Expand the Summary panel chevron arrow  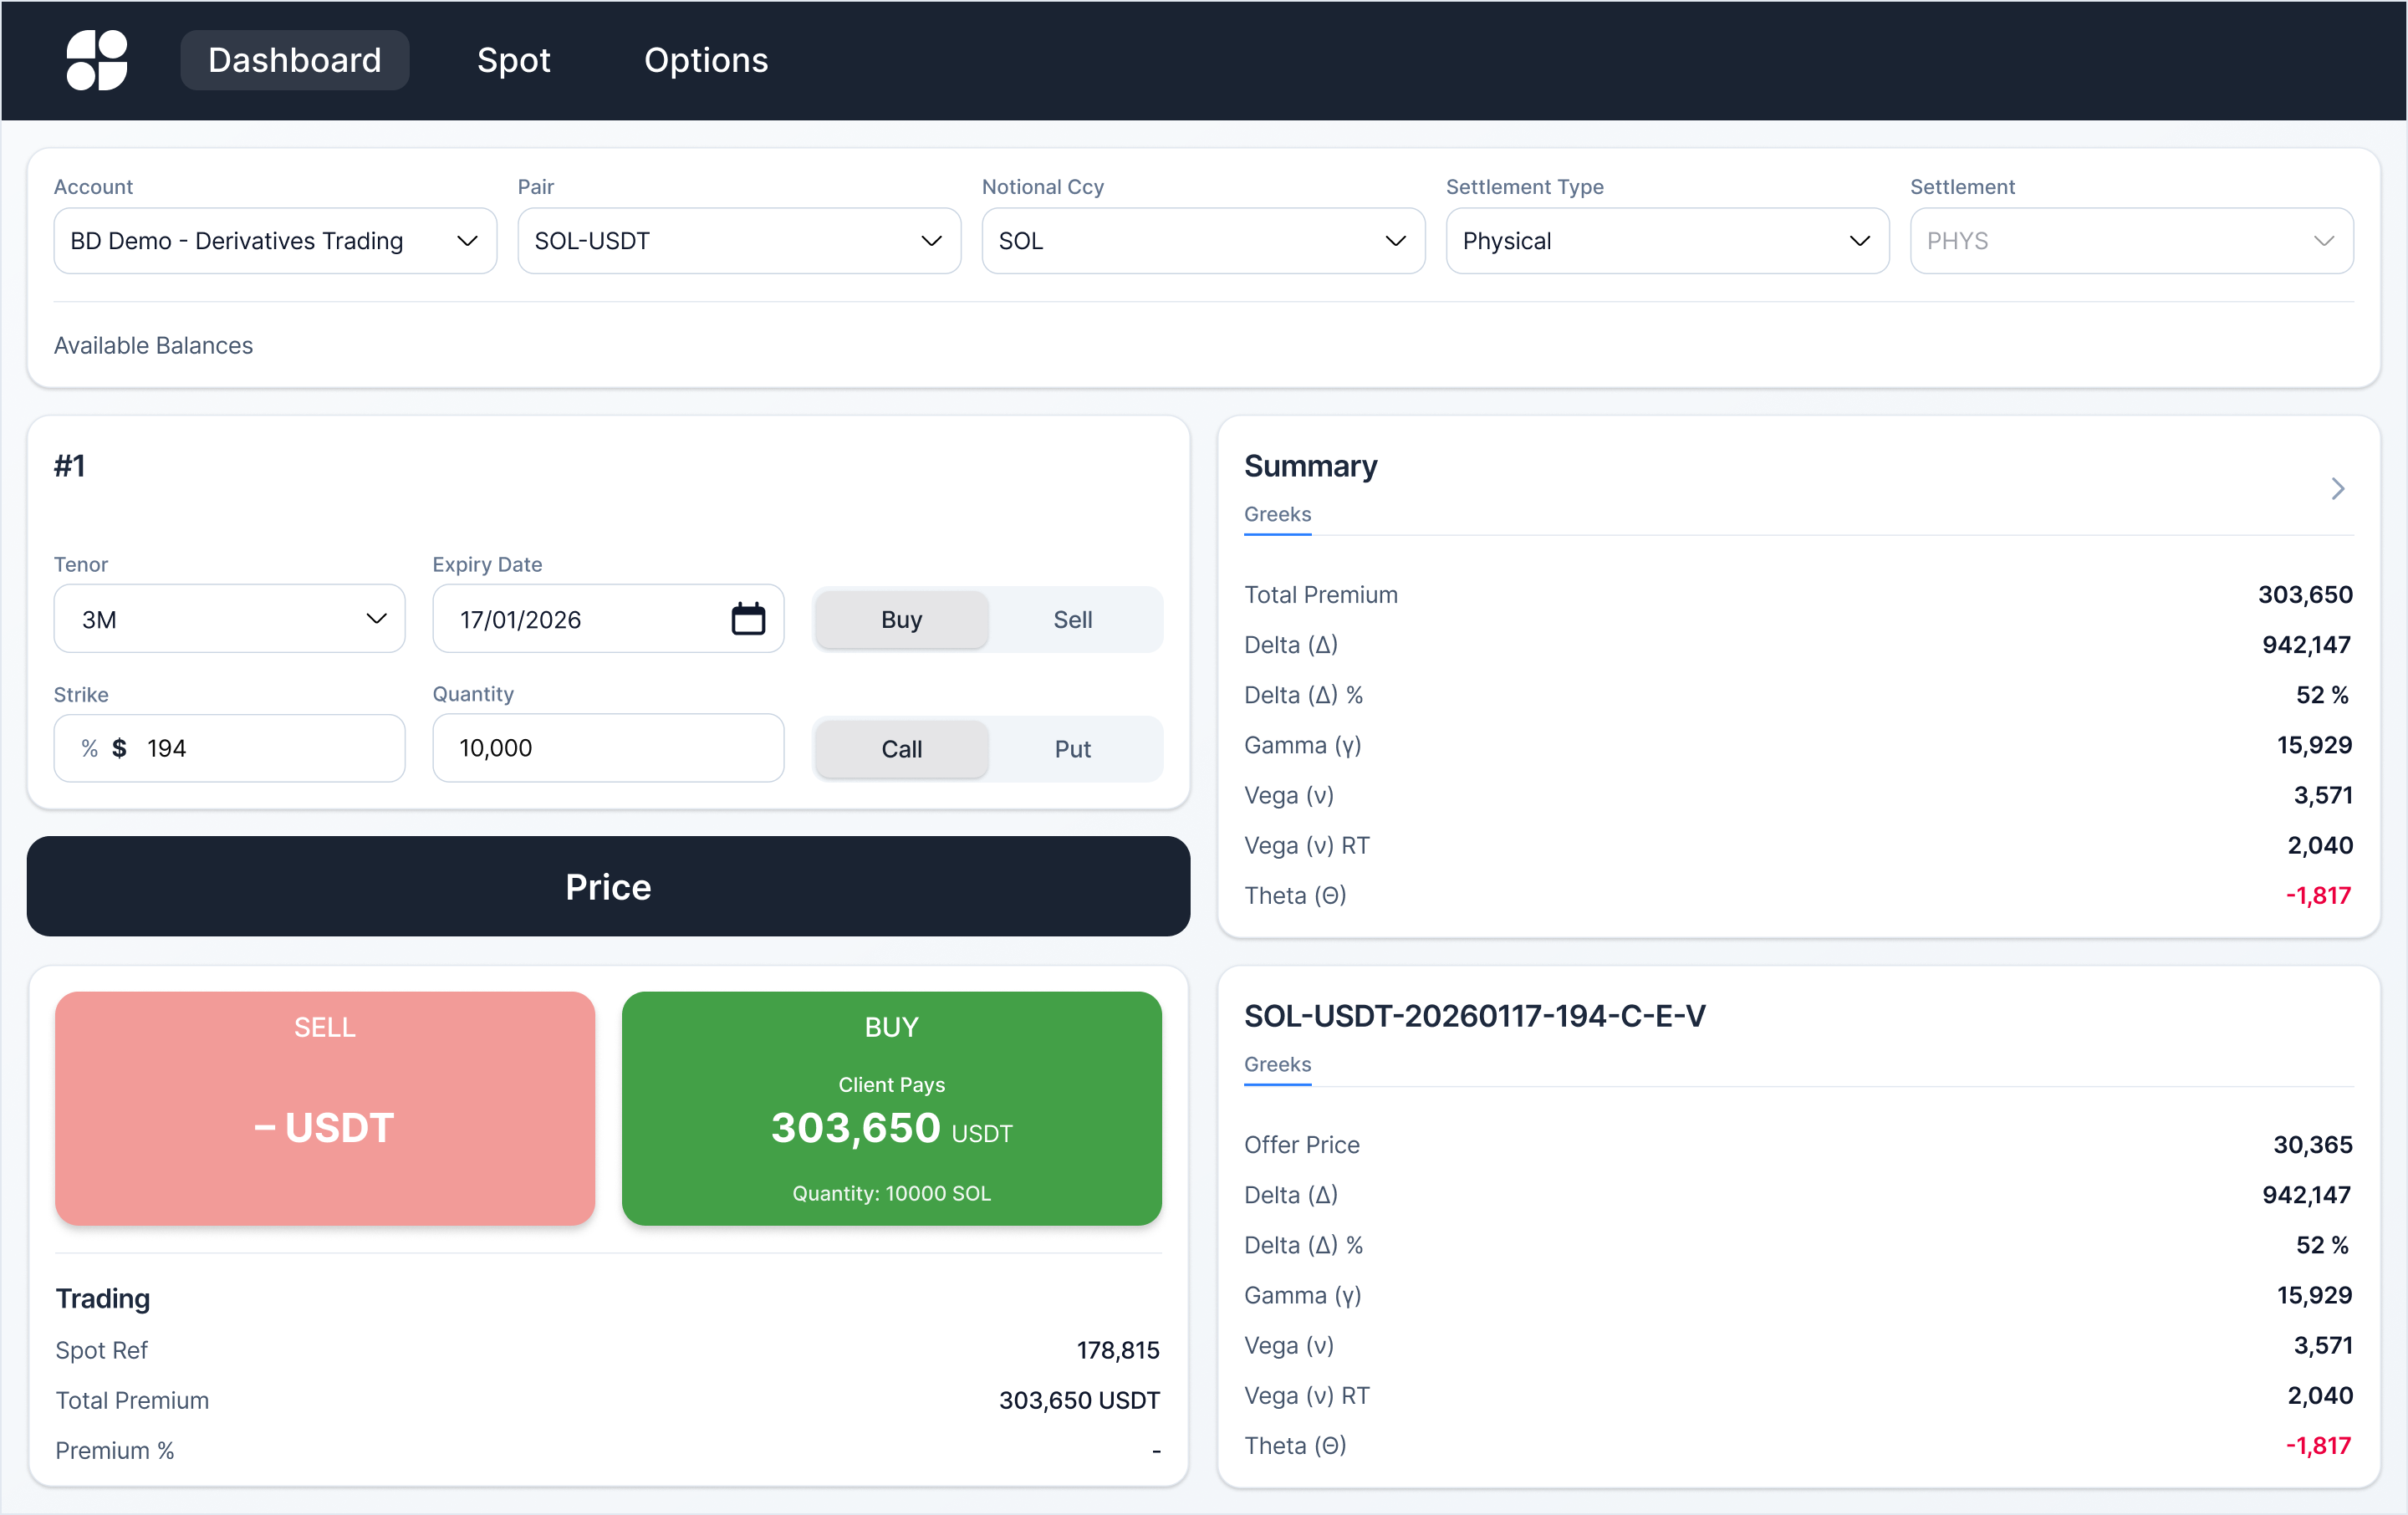(x=2337, y=489)
